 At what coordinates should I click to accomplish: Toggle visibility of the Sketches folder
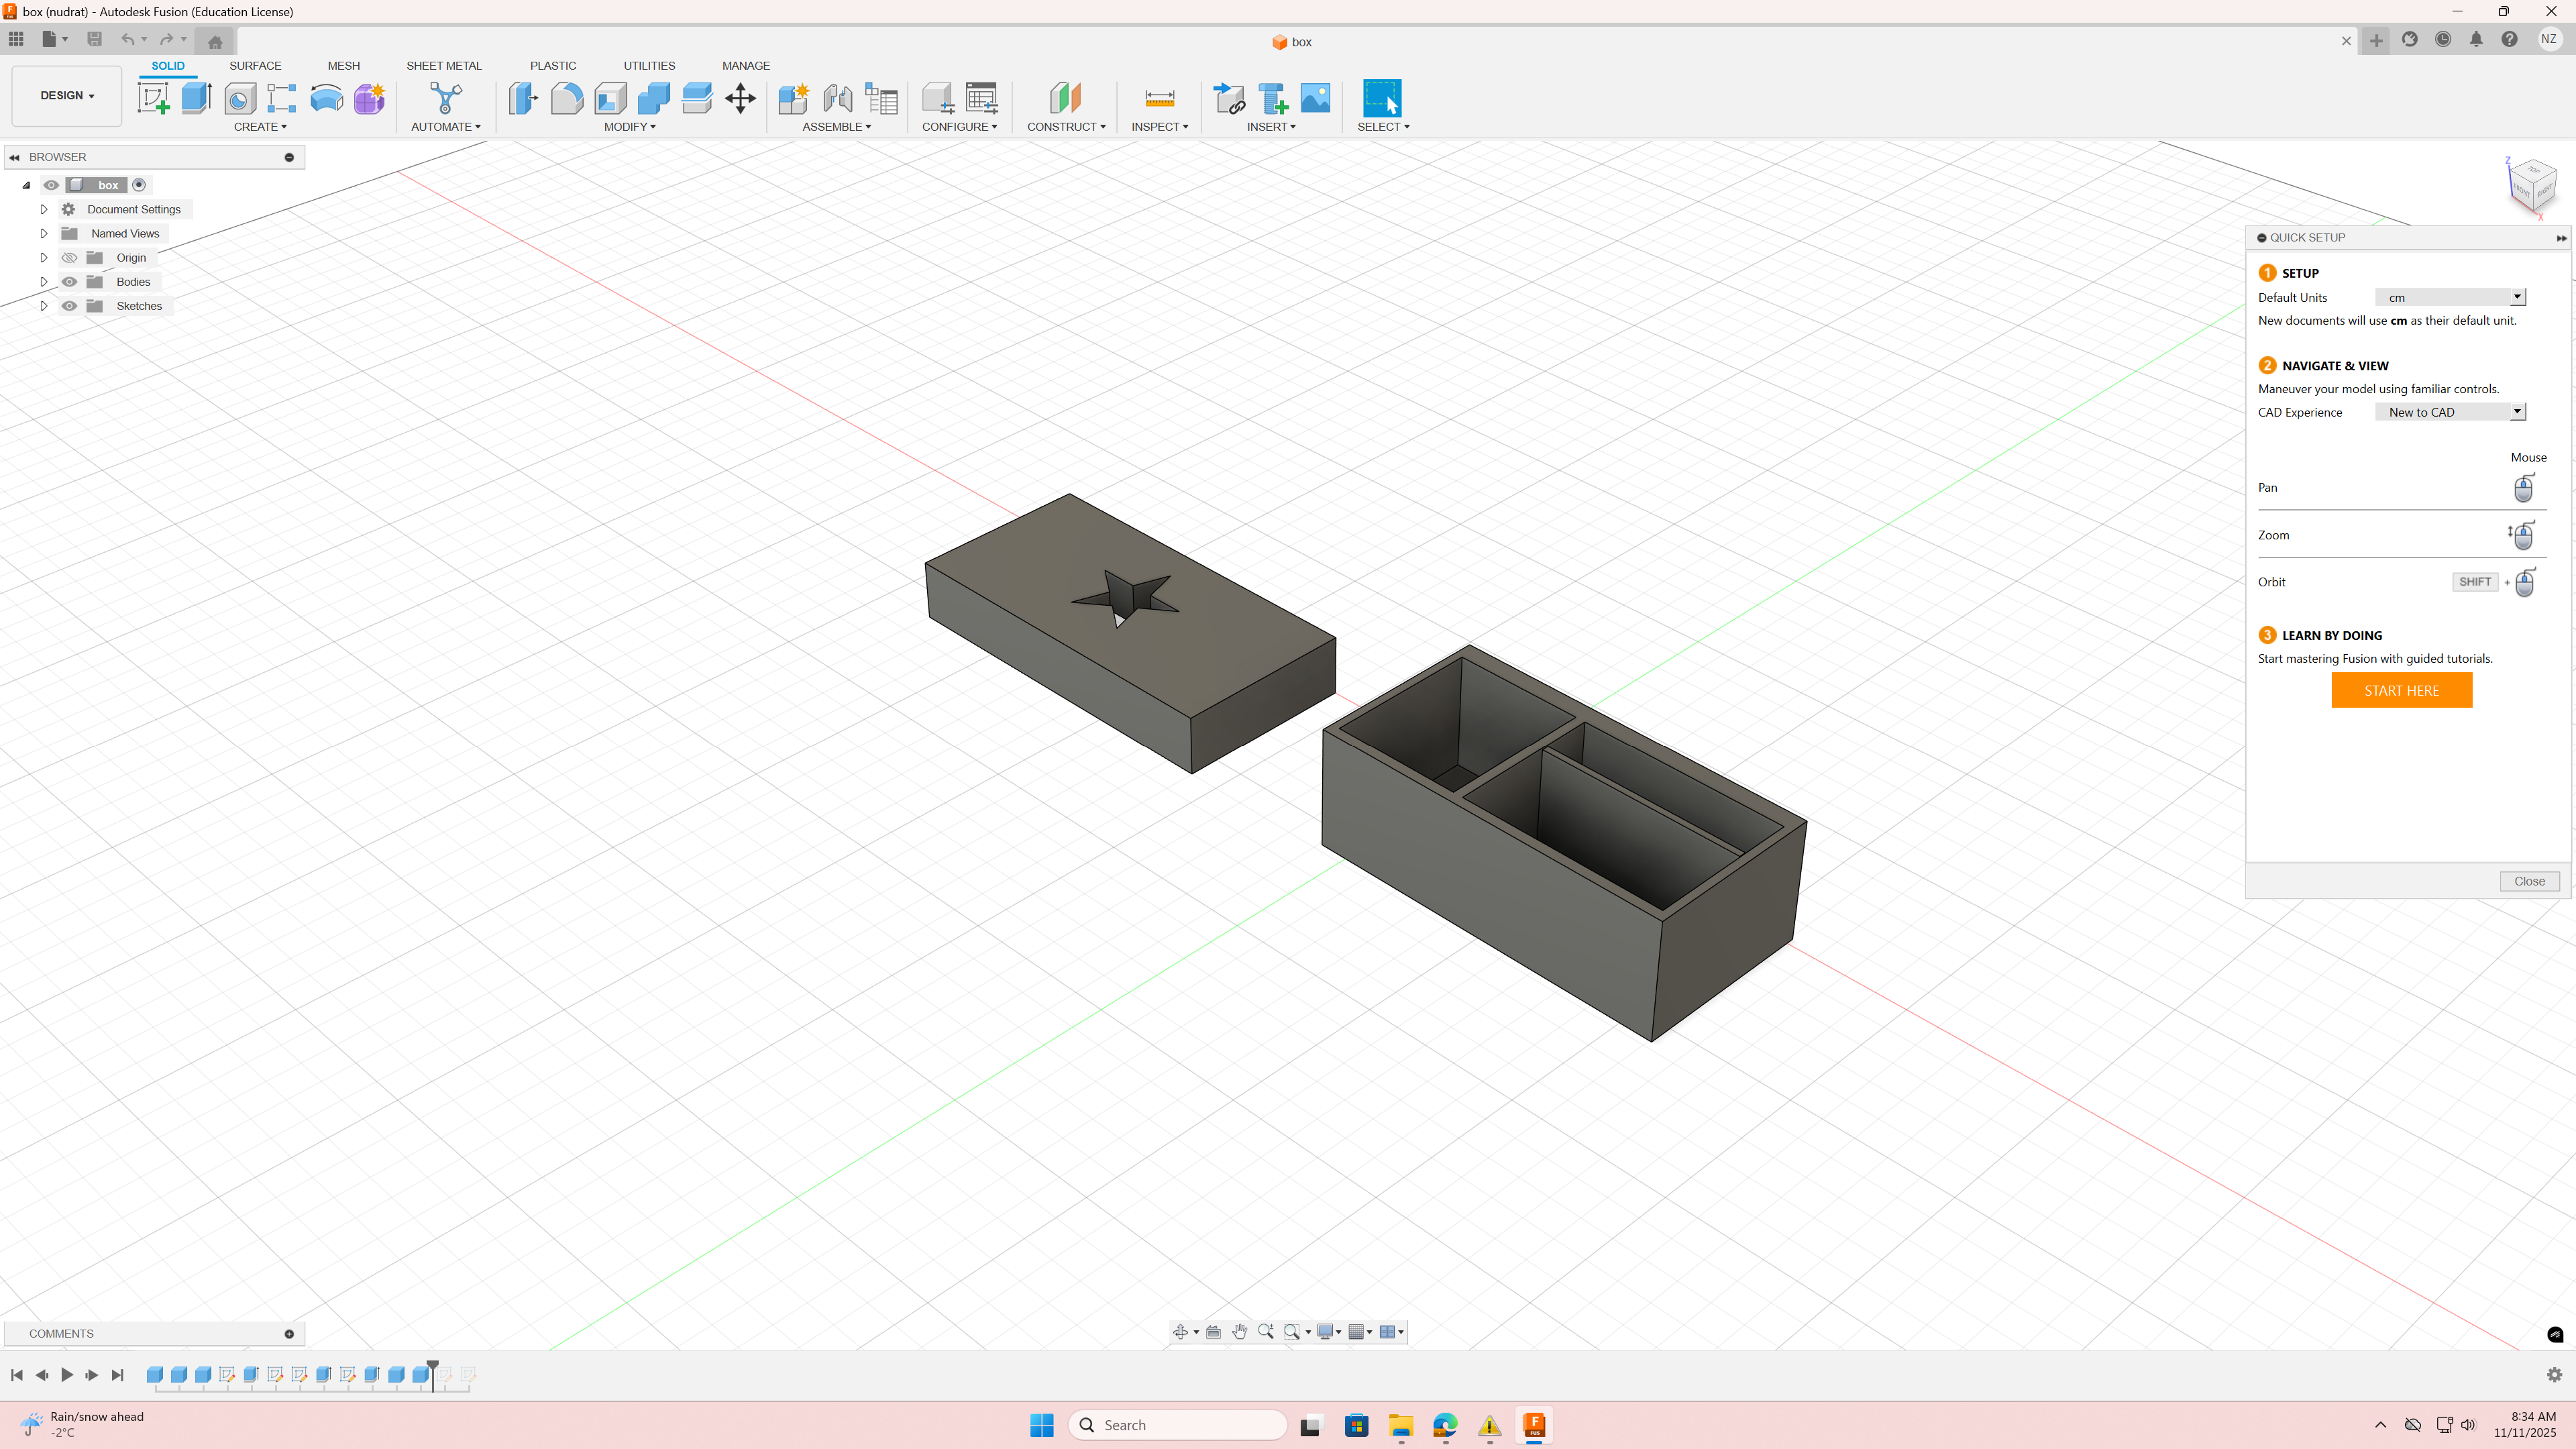coord(69,306)
